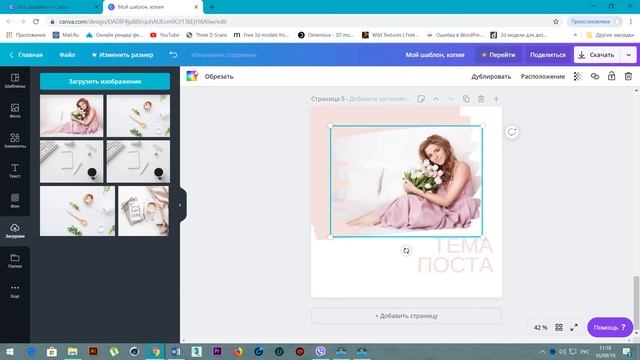Viewport: 640px width, 360px height.
Task: Click the image effects color icon
Action: (x=192, y=76)
